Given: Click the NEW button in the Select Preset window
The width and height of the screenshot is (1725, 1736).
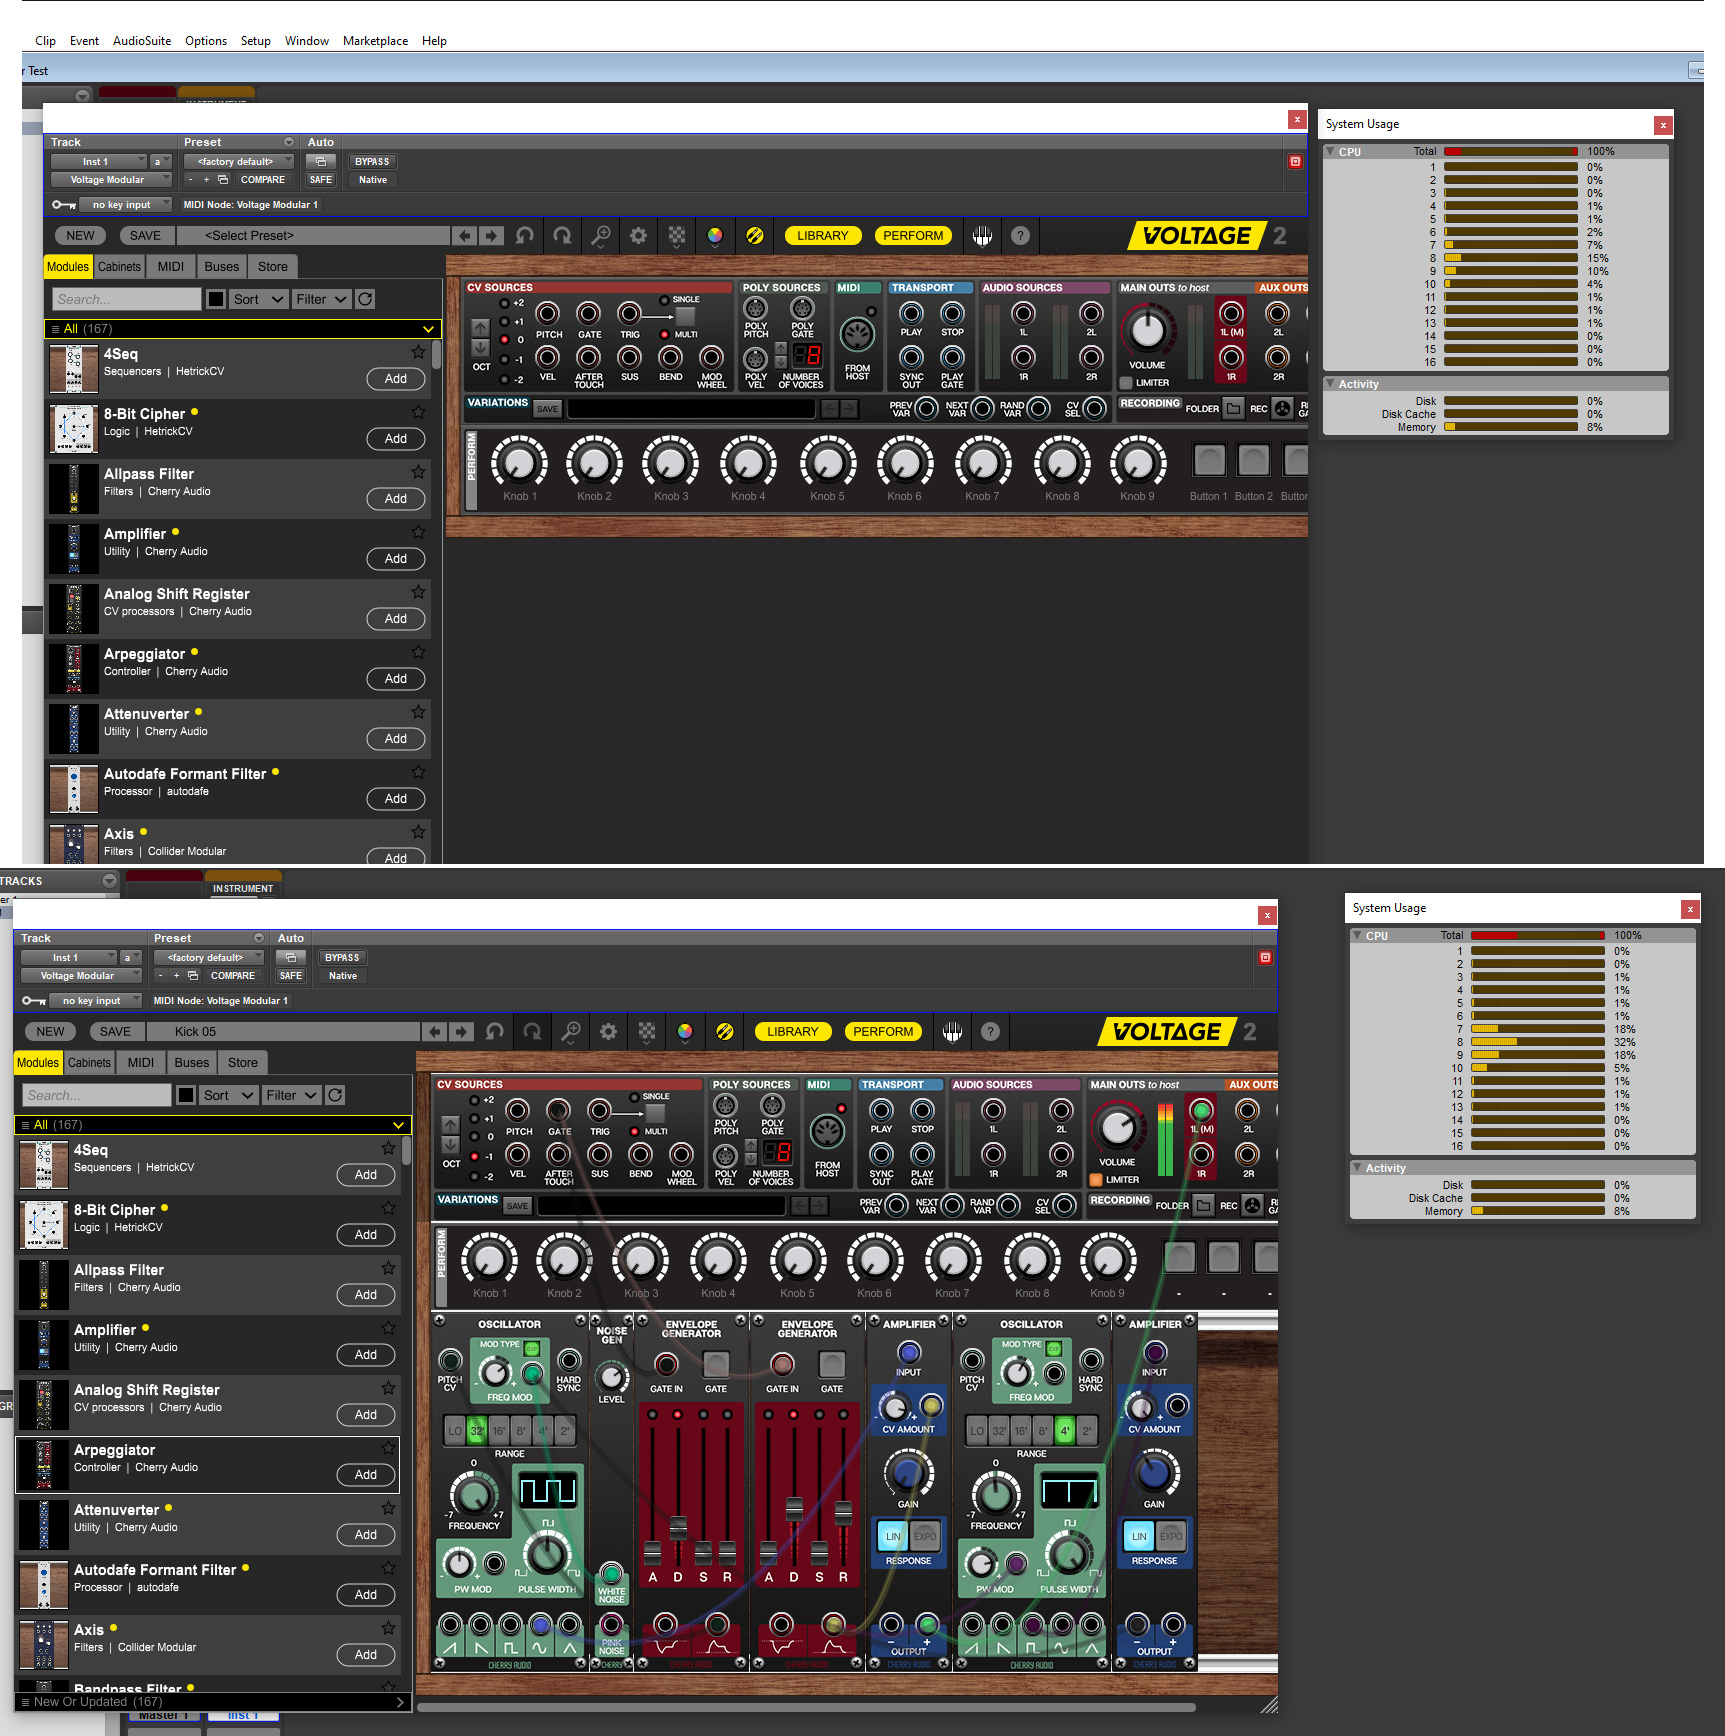Looking at the screenshot, I should coord(80,235).
